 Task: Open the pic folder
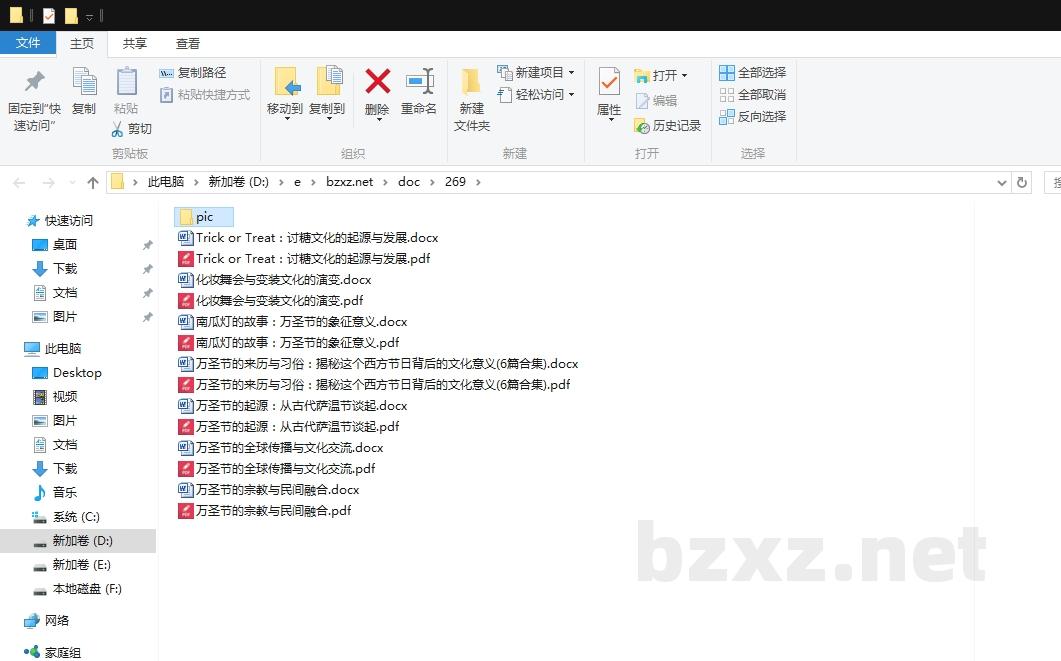point(203,216)
